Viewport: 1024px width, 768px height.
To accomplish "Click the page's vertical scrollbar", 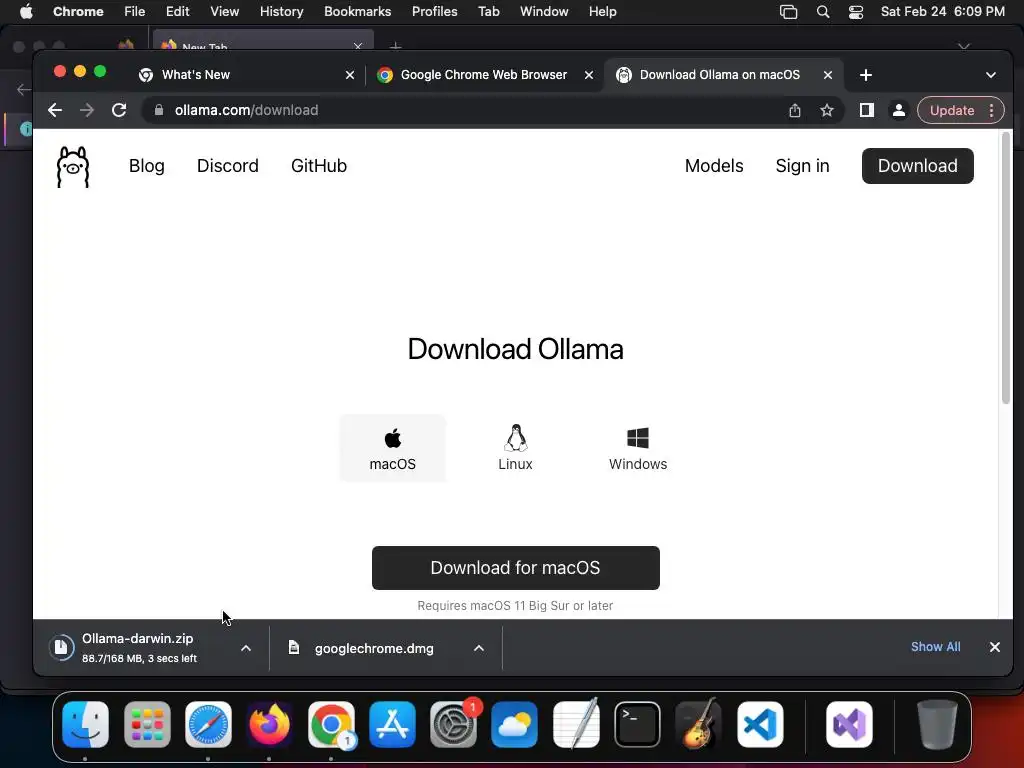I will 1006,268.
